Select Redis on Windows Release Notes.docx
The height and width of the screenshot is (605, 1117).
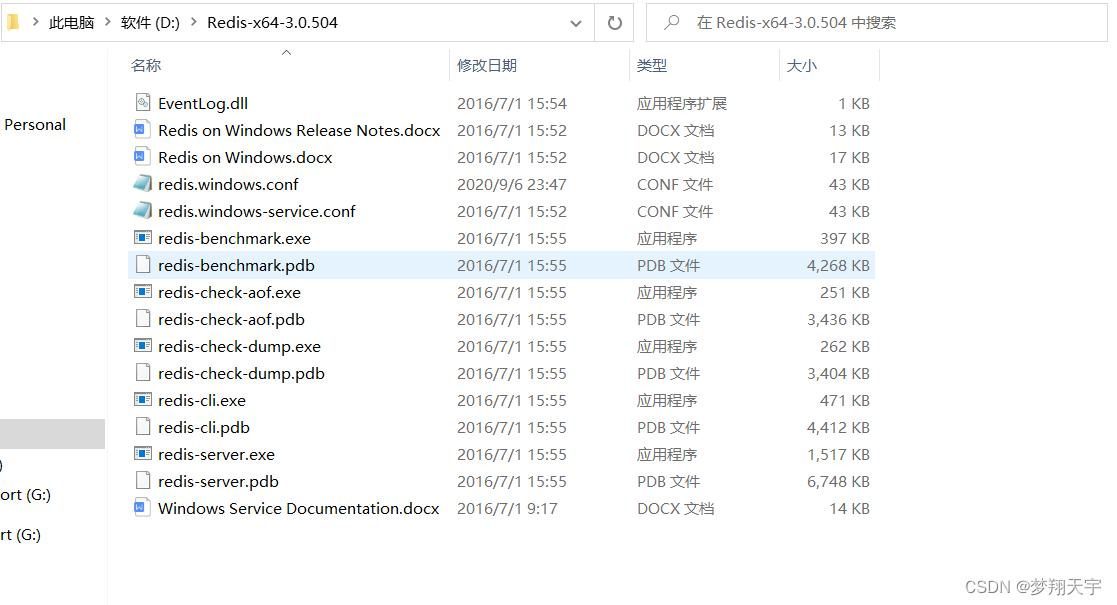(x=299, y=130)
